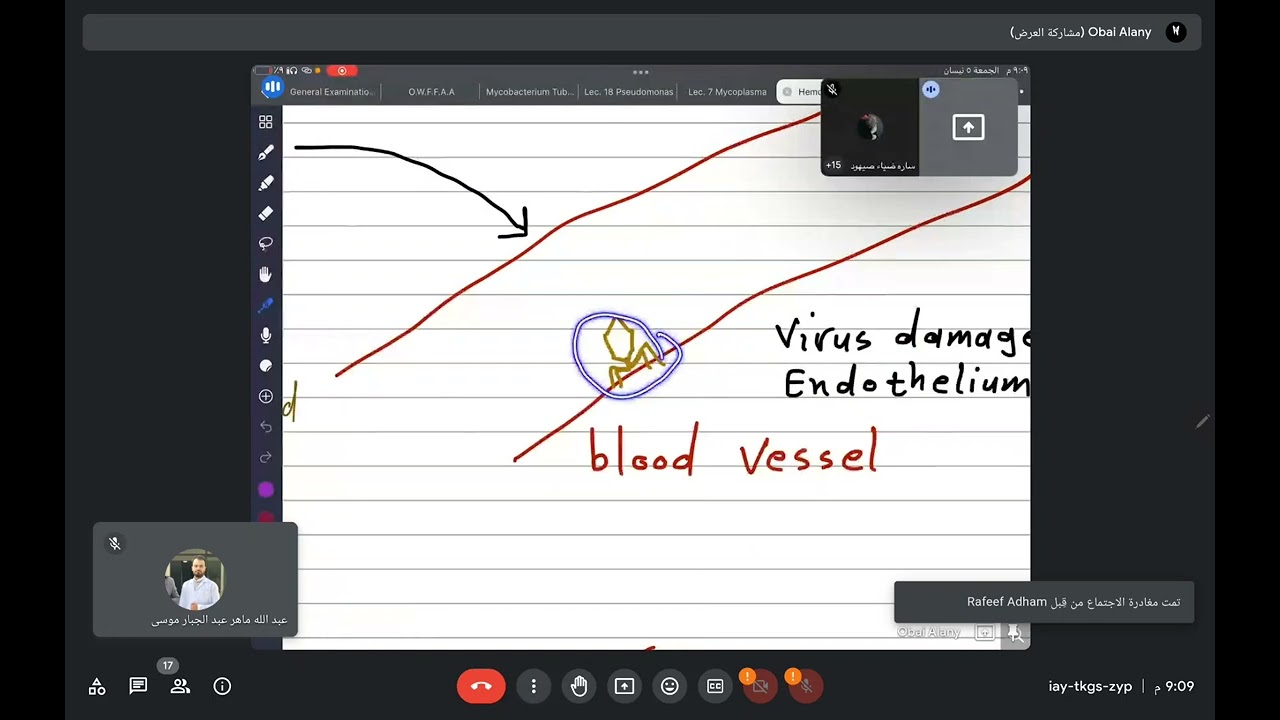
Task: Open the muted participant video tile
Action: pyautogui.click(x=870, y=127)
